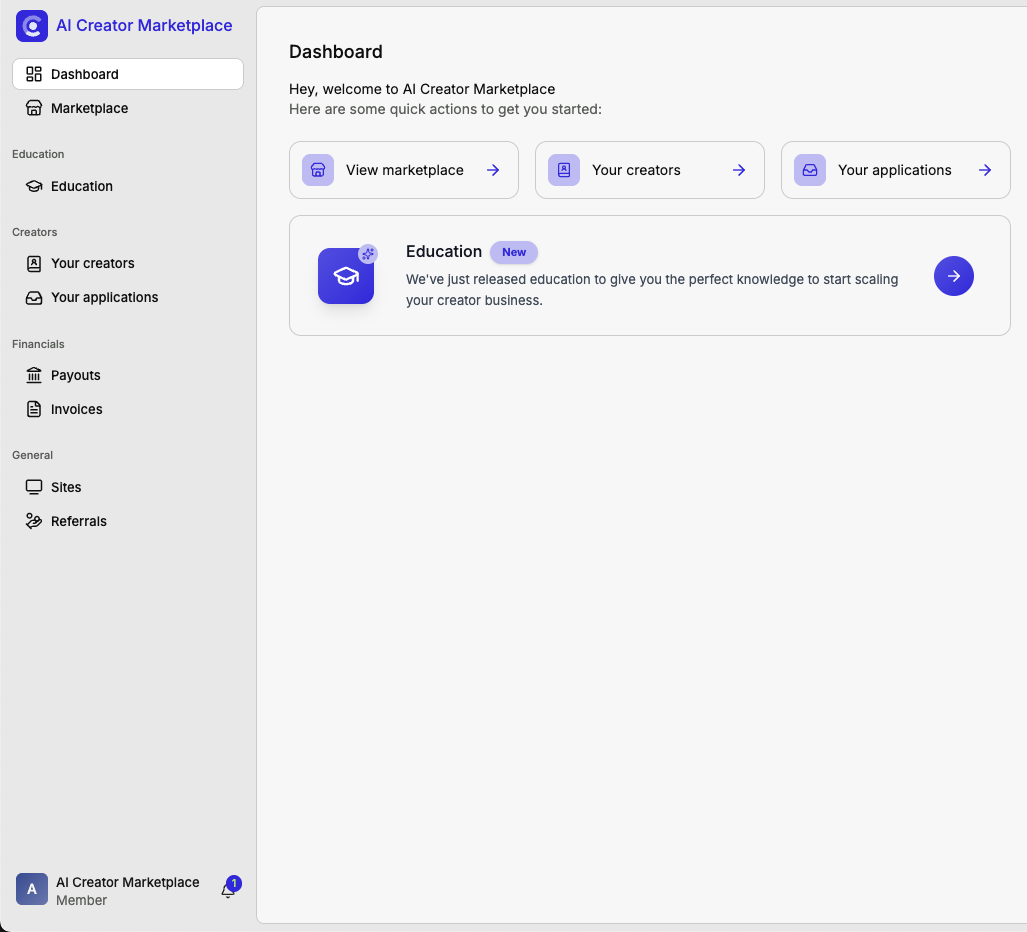Viewport: 1027px width, 932px height.
Task: Click the Sites monitor icon in sidebar
Action: click(34, 487)
